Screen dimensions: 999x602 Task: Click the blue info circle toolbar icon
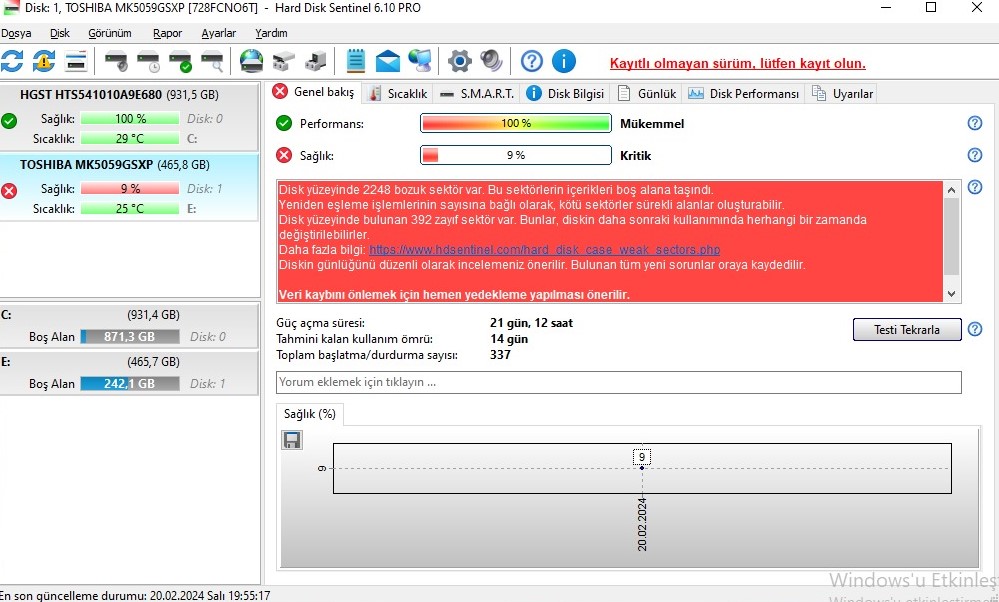point(563,61)
